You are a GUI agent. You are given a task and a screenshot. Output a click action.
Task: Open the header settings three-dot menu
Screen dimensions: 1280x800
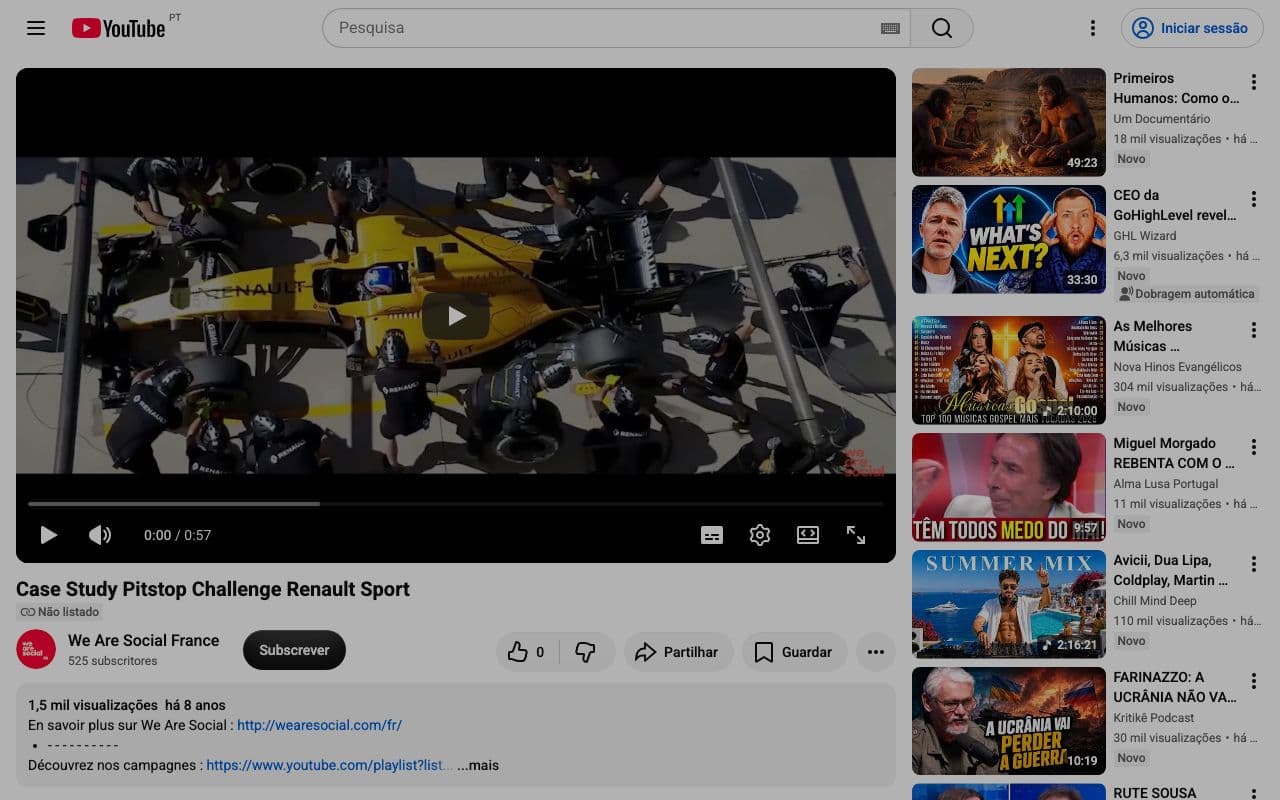1093,28
